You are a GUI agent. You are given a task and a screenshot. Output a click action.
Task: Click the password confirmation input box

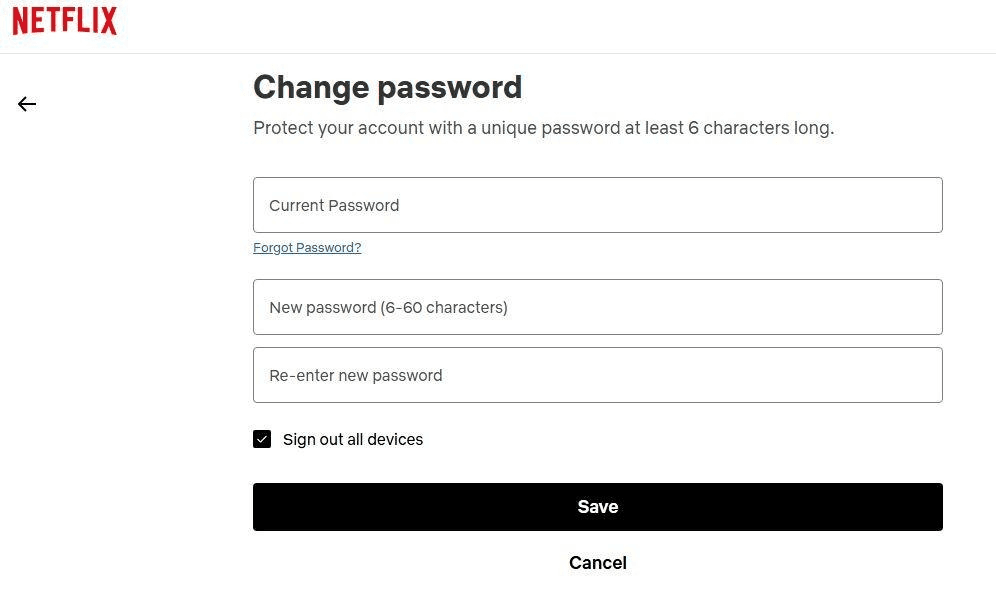coord(597,375)
